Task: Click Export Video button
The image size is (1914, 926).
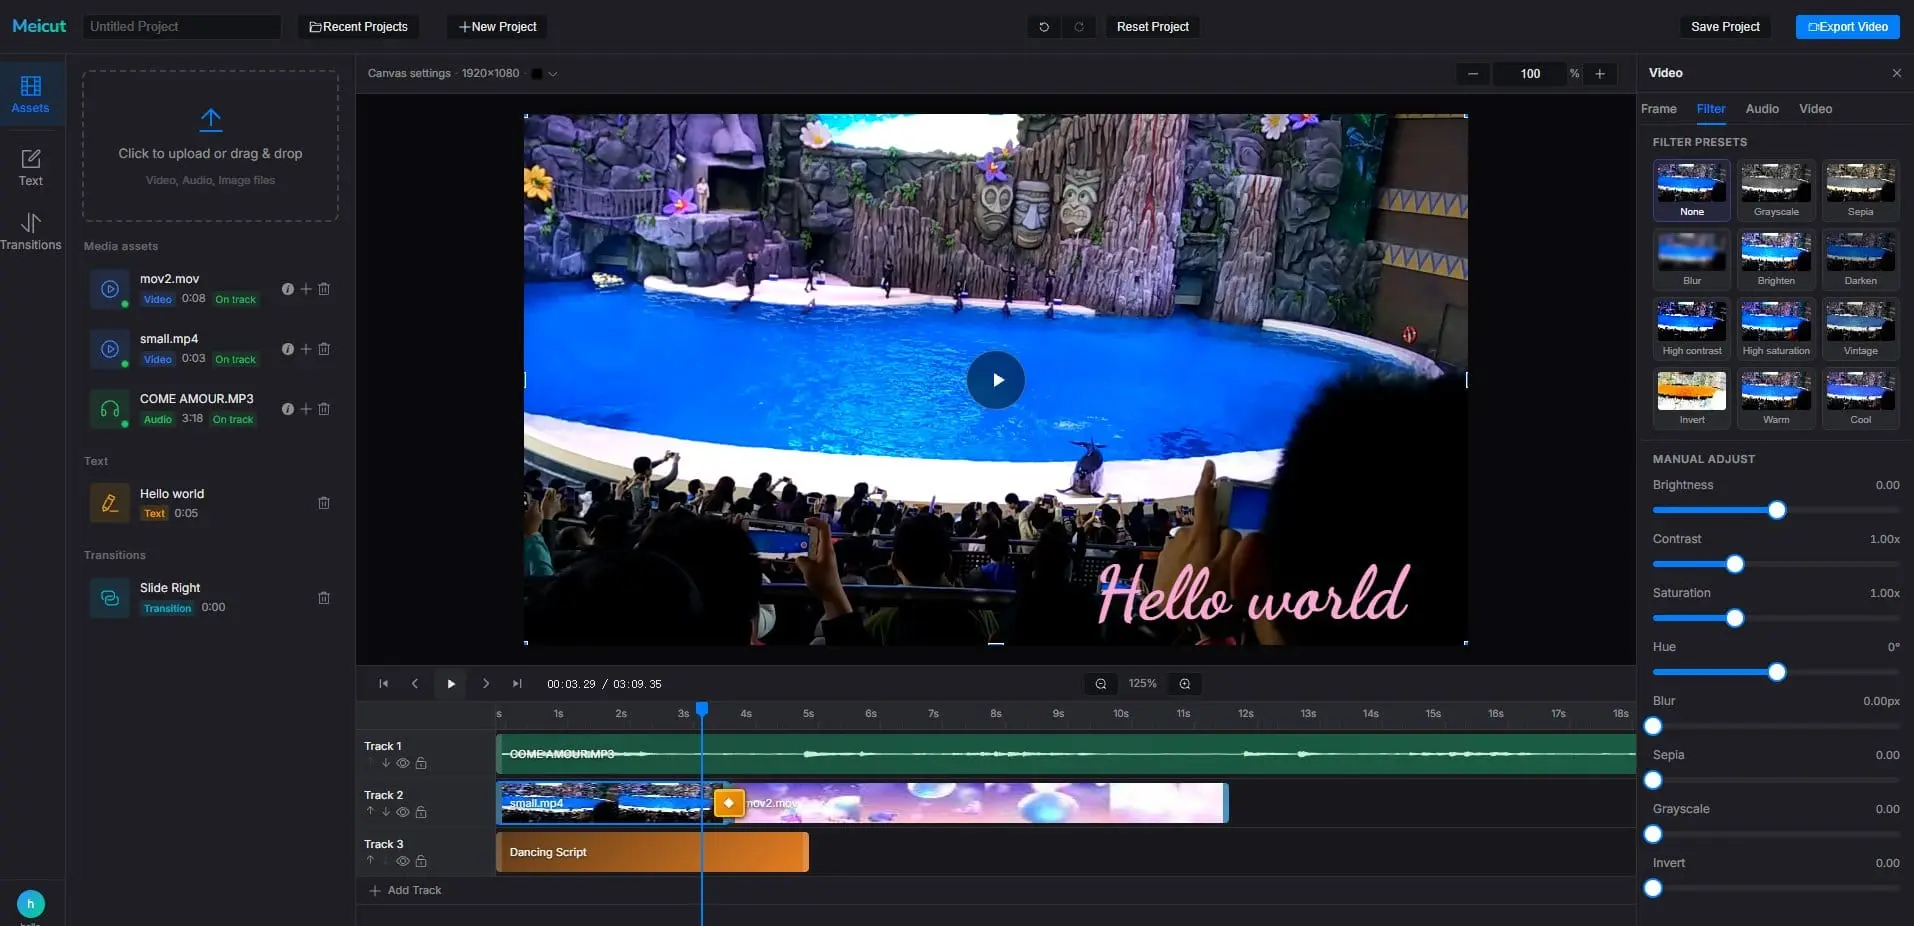Action: (1847, 27)
